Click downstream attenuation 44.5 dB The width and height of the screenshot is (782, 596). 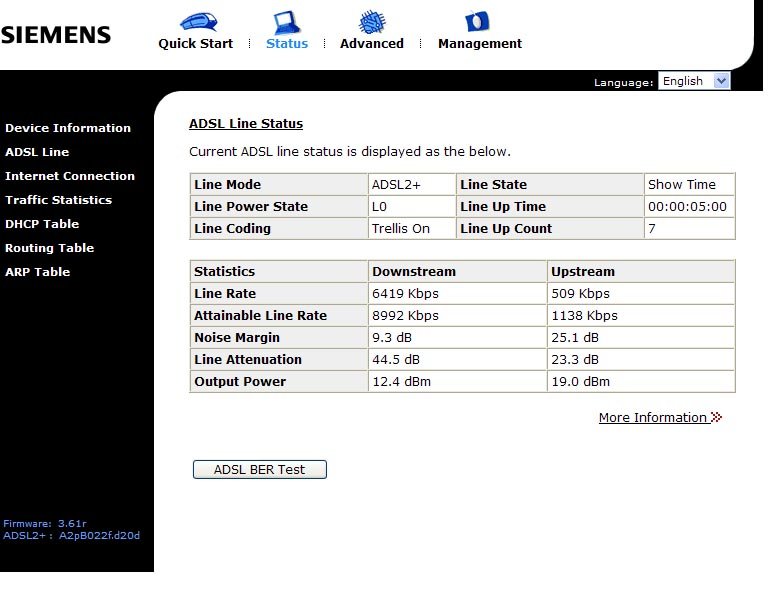tap(396, 360)
